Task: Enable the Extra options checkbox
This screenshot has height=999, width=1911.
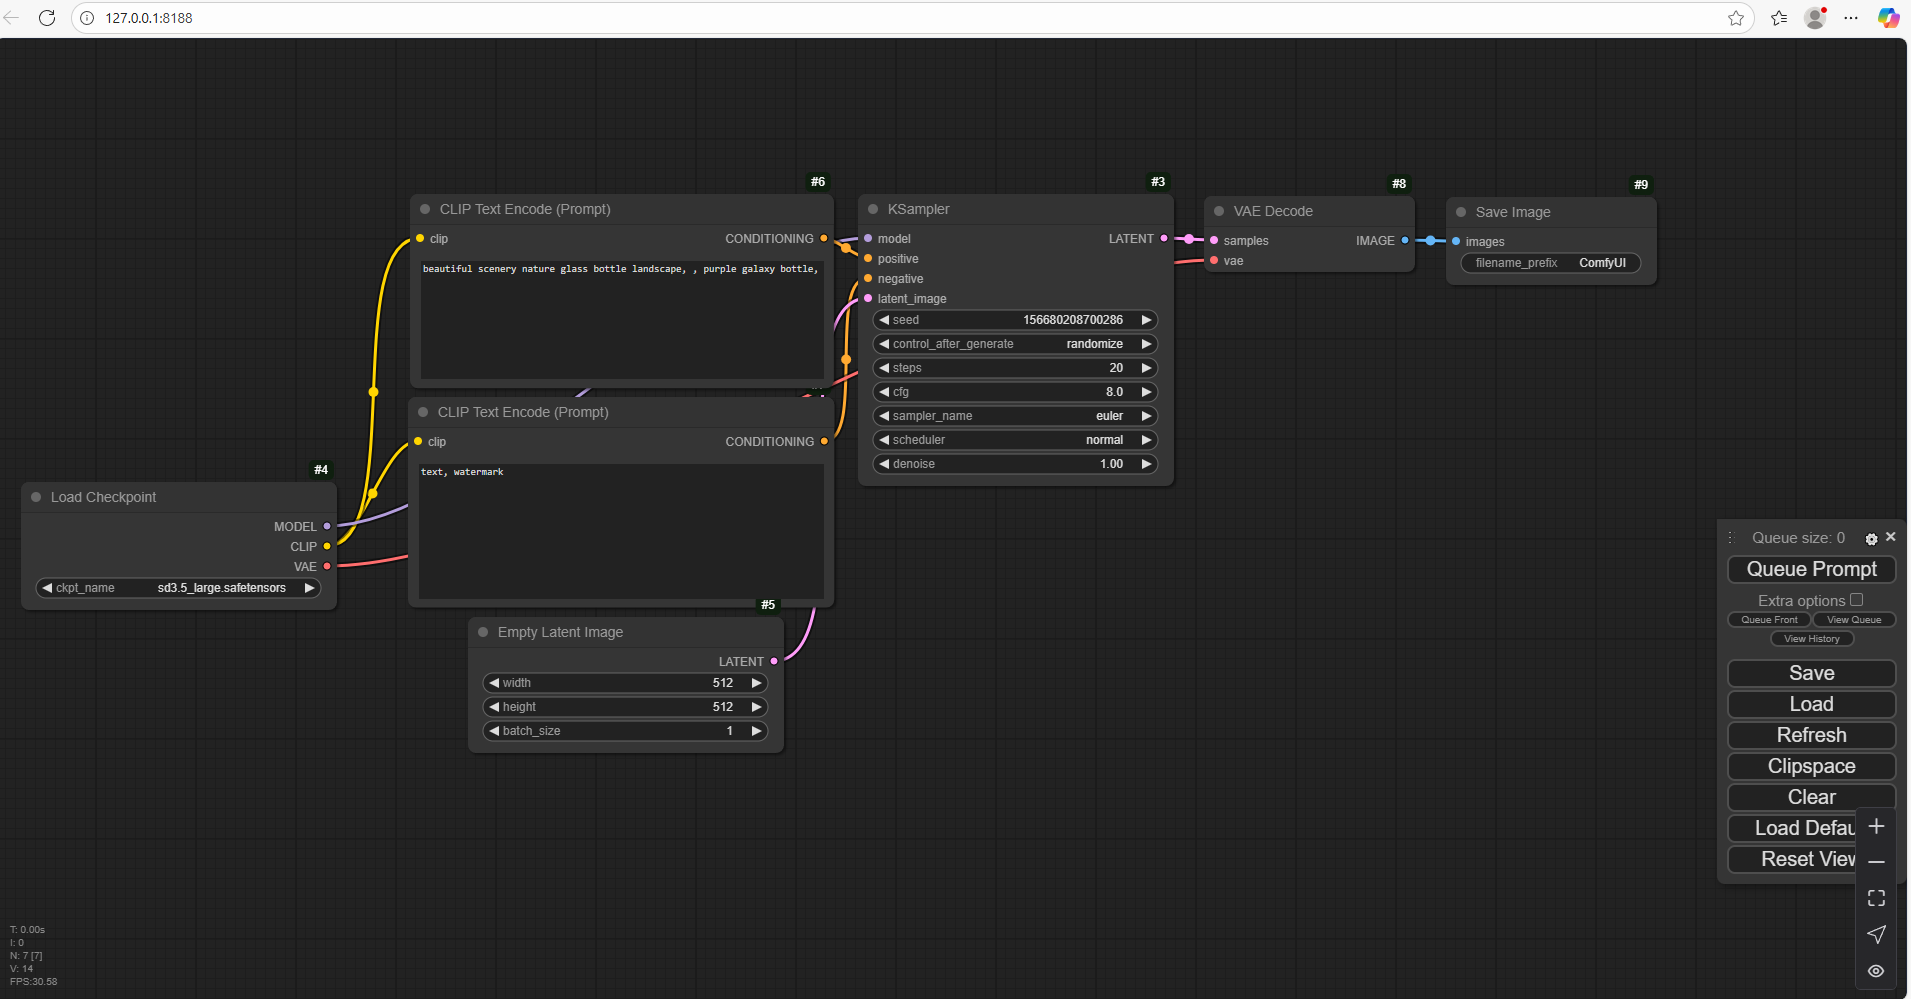Action: (x=1857, y=600)
